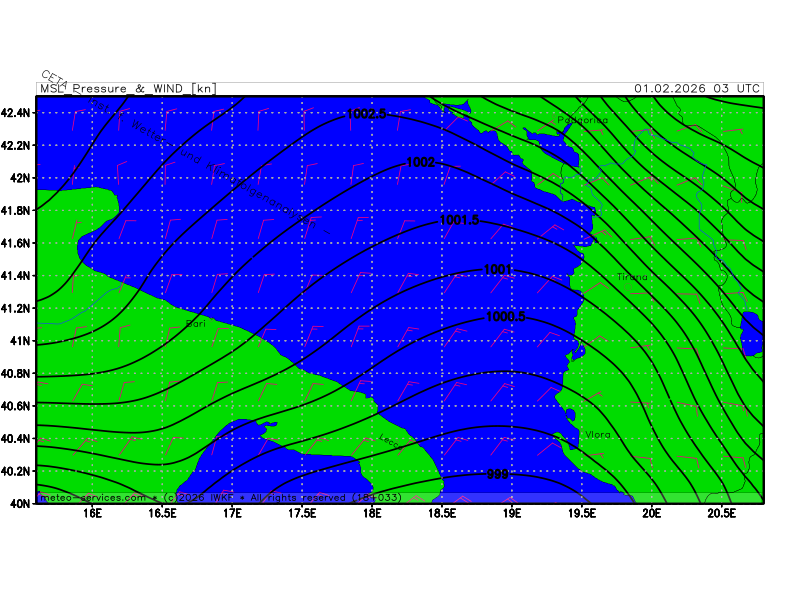Image resolution: width=800 pixels, height=600 pixels.
Task: Click the 1001 isobar label
Action: pos(497,269)
